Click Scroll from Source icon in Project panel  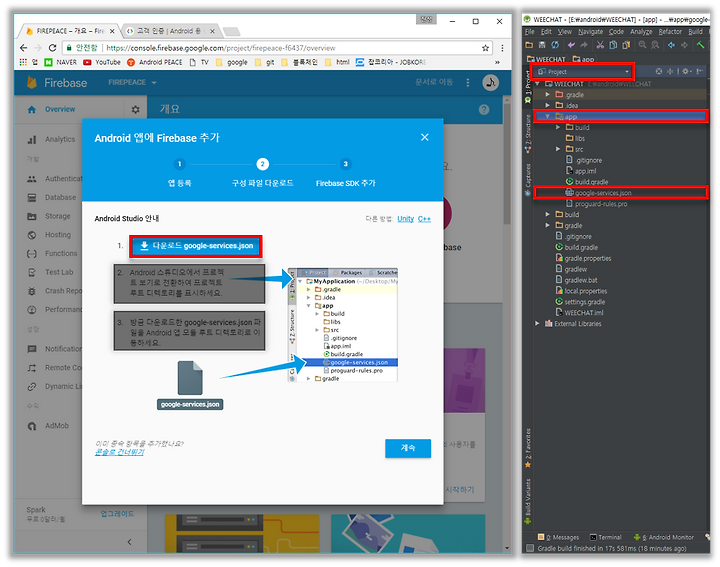pos(659,72)
